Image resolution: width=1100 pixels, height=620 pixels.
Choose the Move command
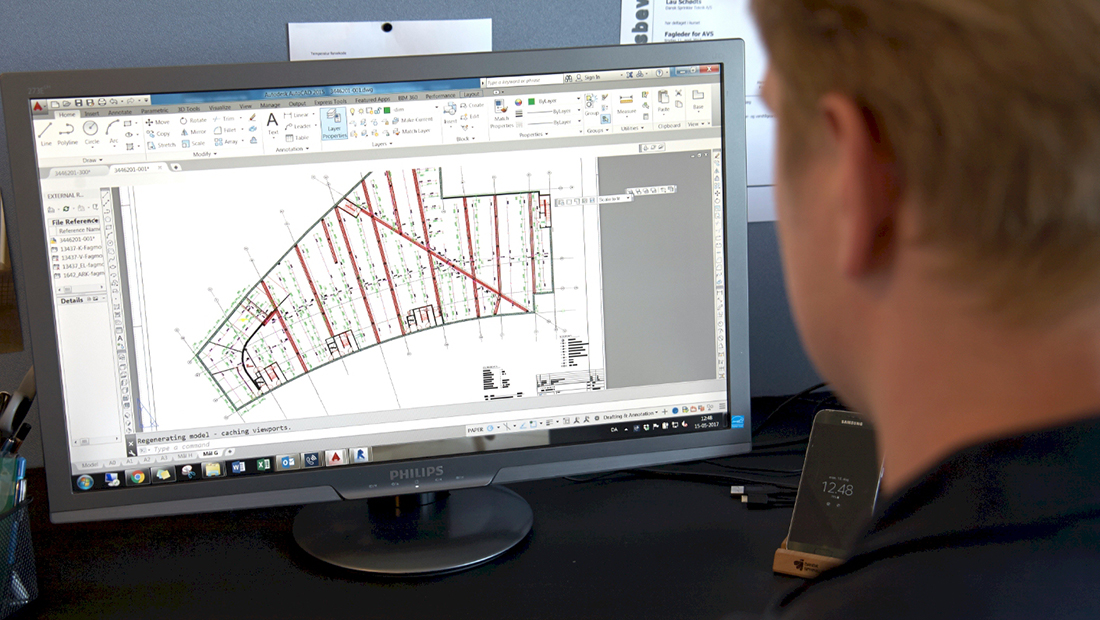[158, 122]
